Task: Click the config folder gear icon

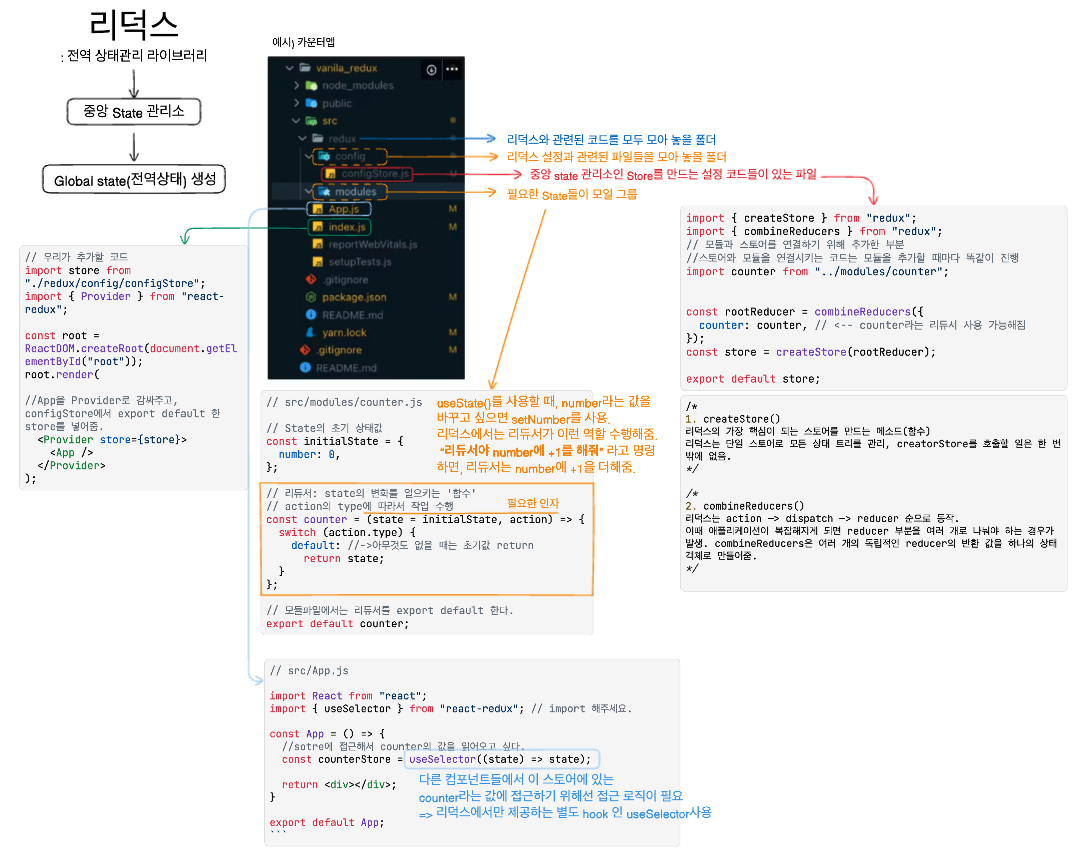Action: (324, 156)
